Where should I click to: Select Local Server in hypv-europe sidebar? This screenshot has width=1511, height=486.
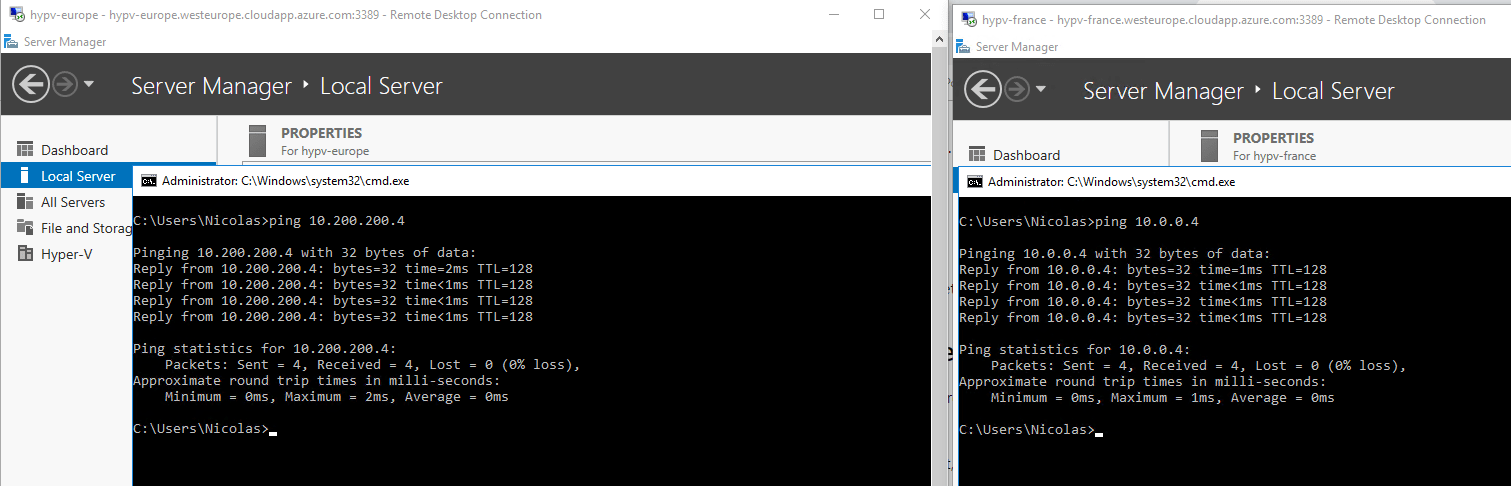tap(108, 176)
